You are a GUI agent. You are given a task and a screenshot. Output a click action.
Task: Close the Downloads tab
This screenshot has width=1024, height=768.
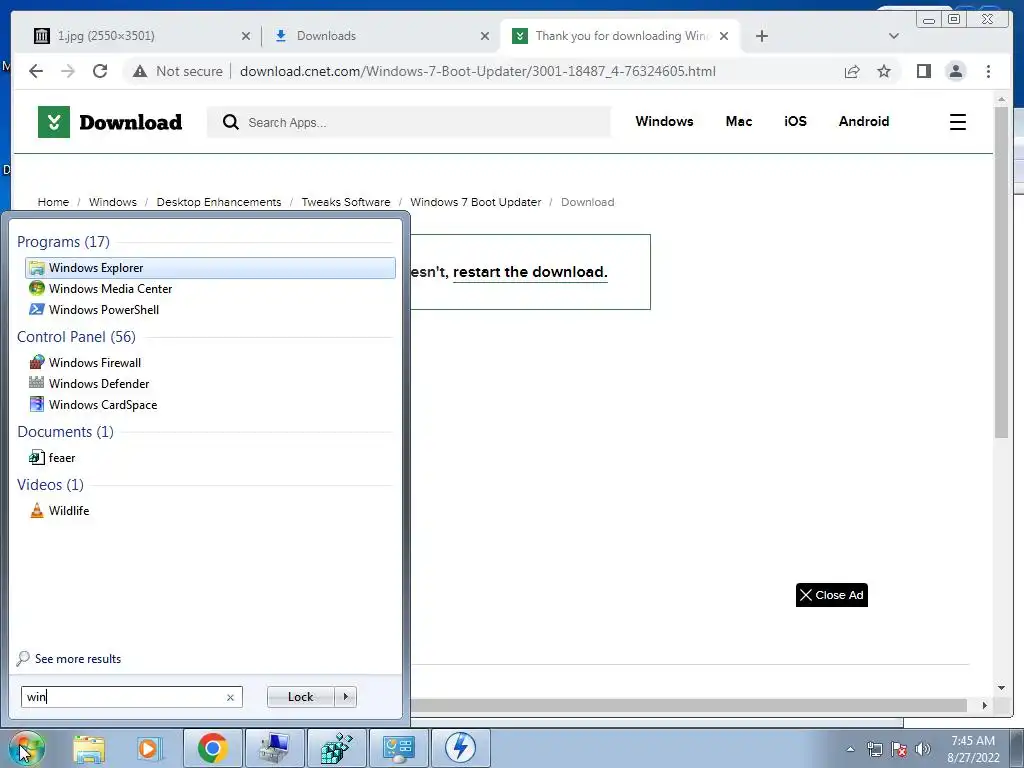pos(485,36)
